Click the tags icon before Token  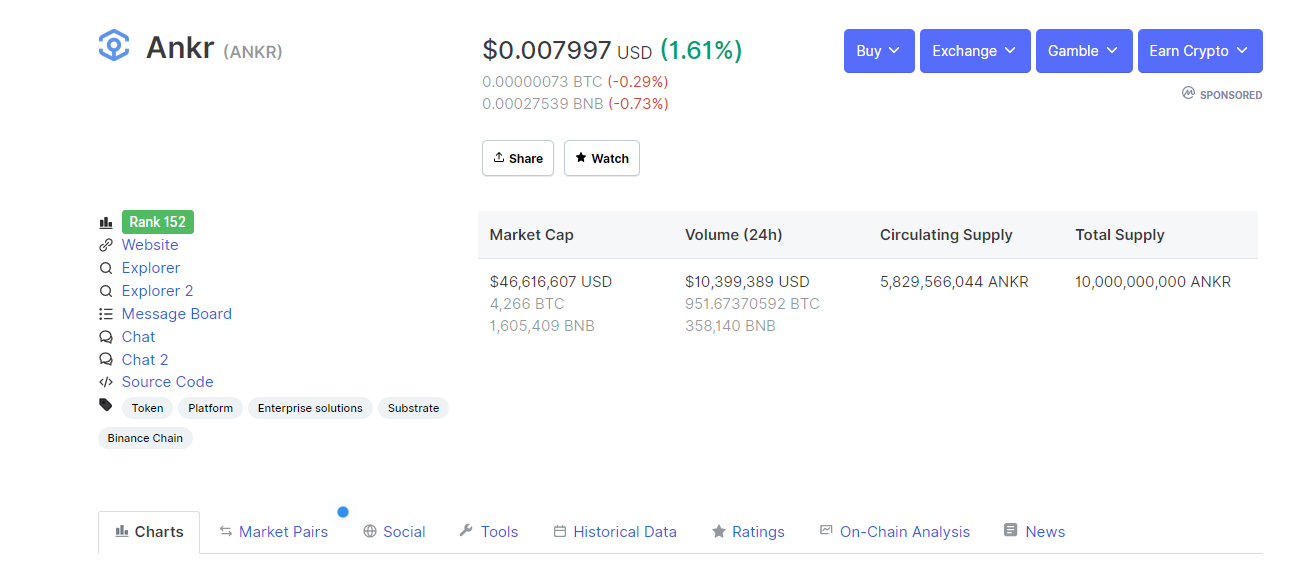(106, 405)
